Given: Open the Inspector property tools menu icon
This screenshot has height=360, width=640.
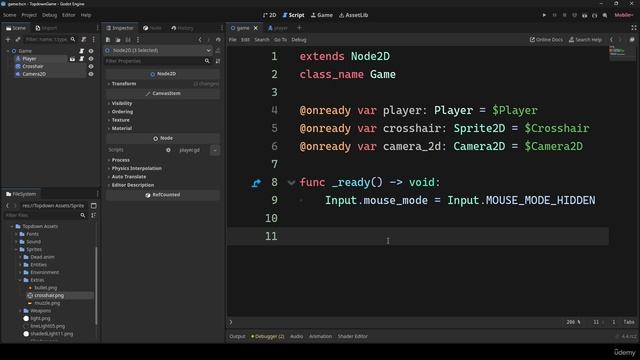Looking at the screenshot, I should click(218, 61).
